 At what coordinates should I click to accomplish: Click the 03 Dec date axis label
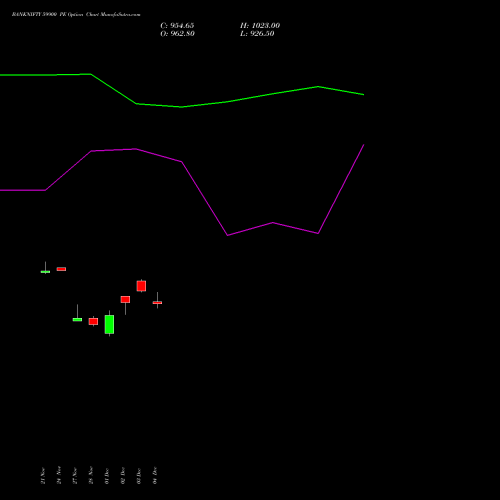(x=139, y=476)
